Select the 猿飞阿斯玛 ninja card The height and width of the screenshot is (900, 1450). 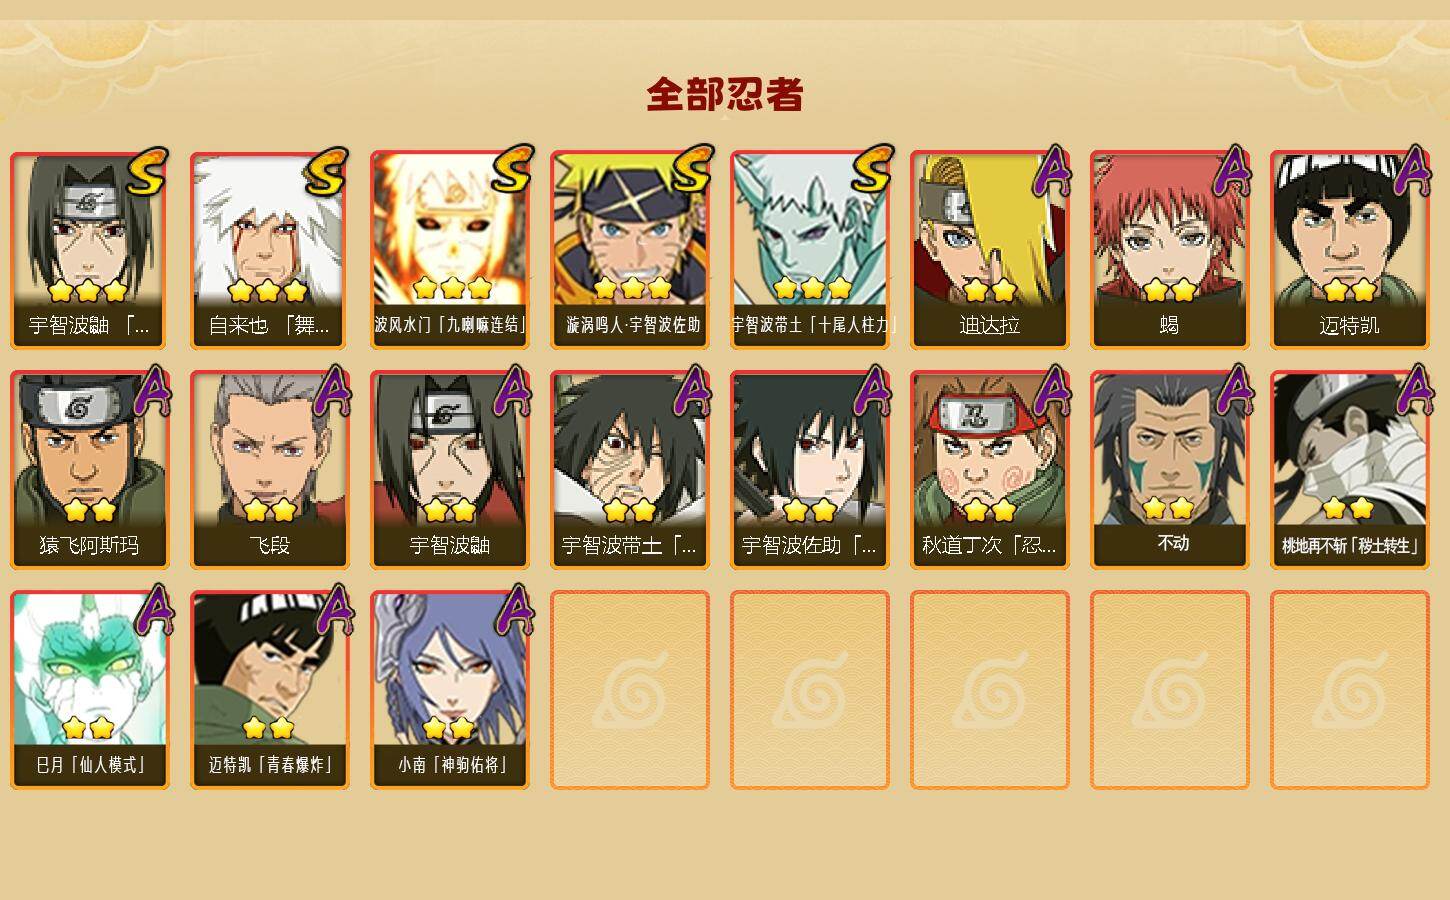89,470
